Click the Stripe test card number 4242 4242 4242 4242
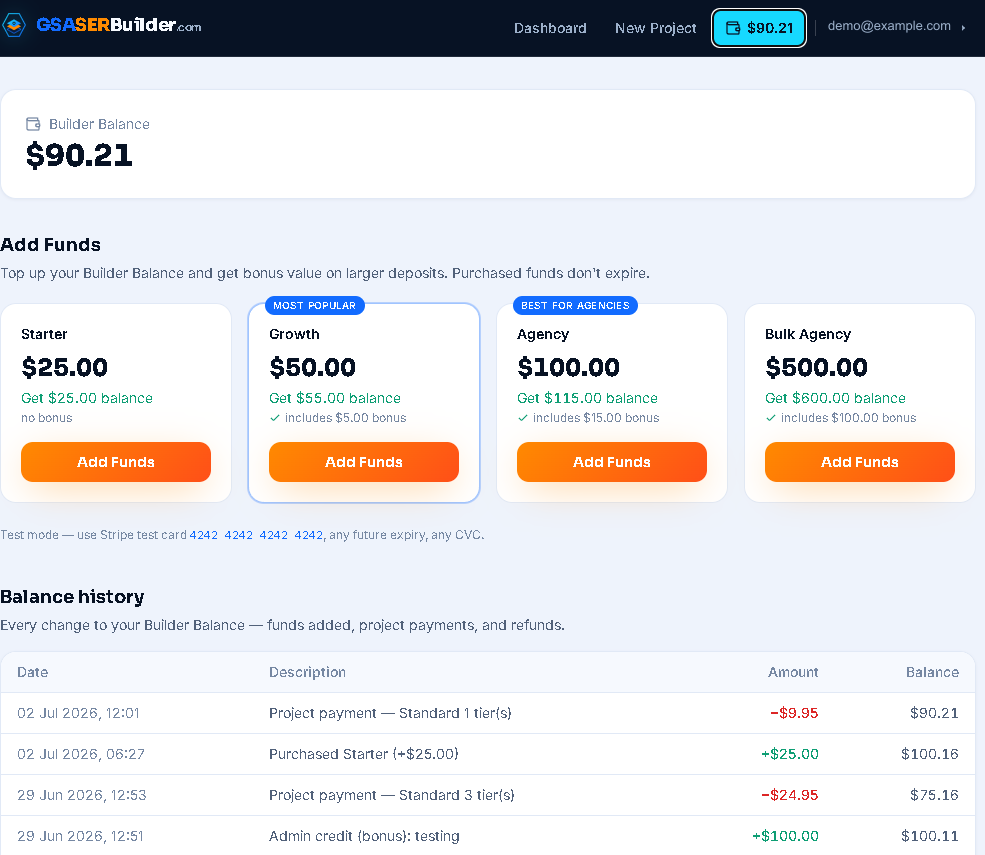This screenshot has height=855, width=985. pyautogui.click(x=256, y=535)
